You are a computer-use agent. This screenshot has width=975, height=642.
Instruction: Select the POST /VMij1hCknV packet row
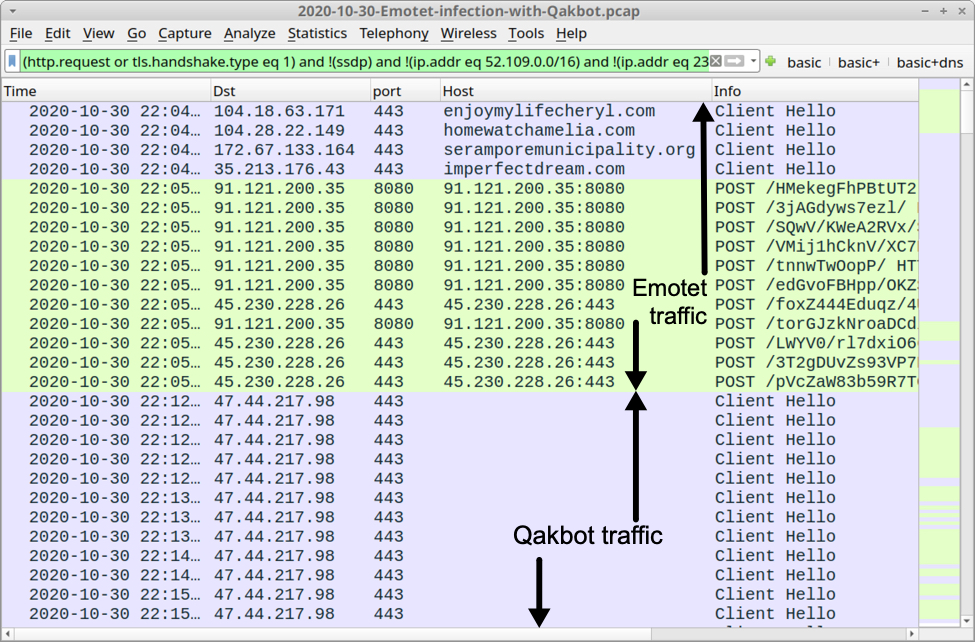point(460,246)
